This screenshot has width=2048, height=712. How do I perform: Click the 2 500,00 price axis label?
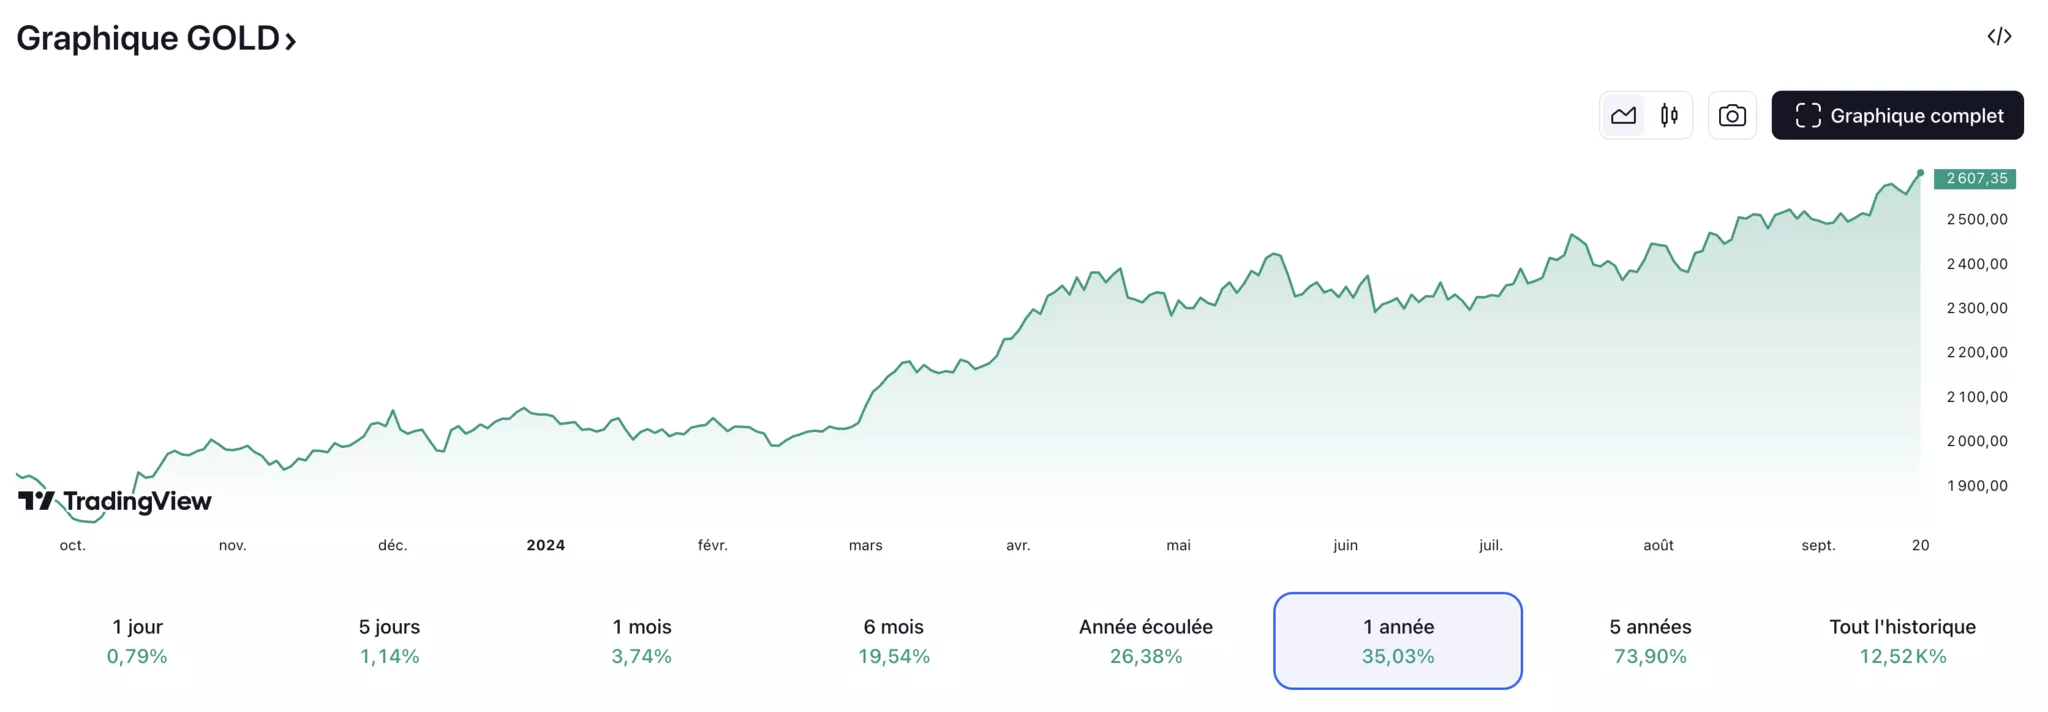(1977, 219)
